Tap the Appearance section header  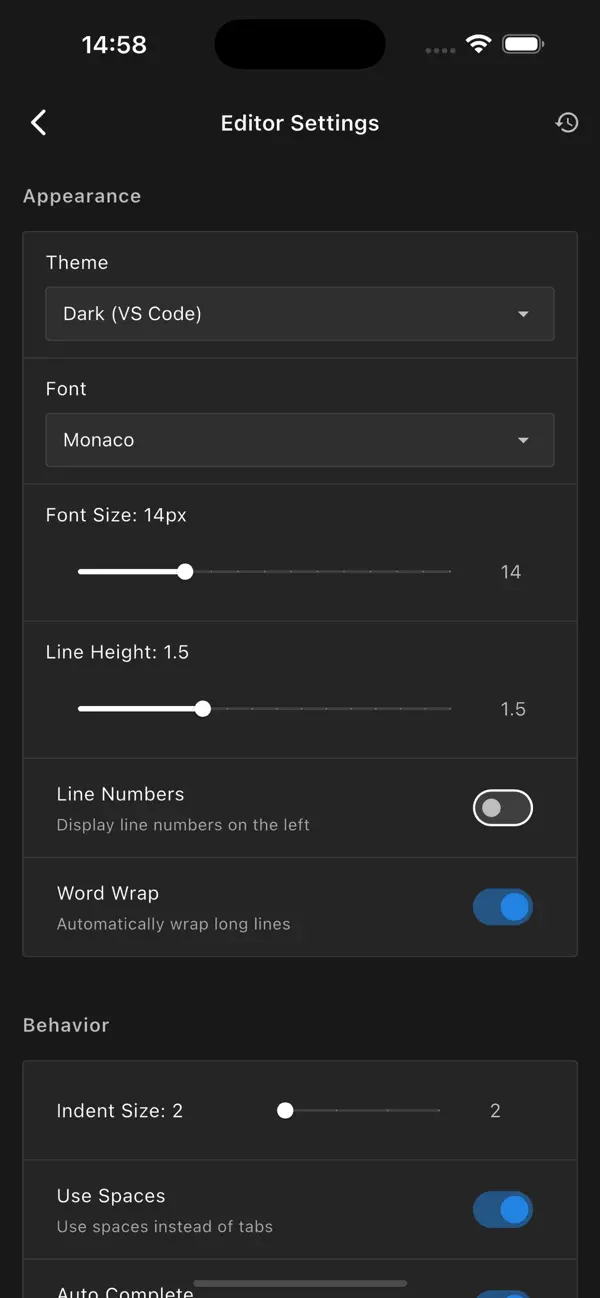click(82, 196)
